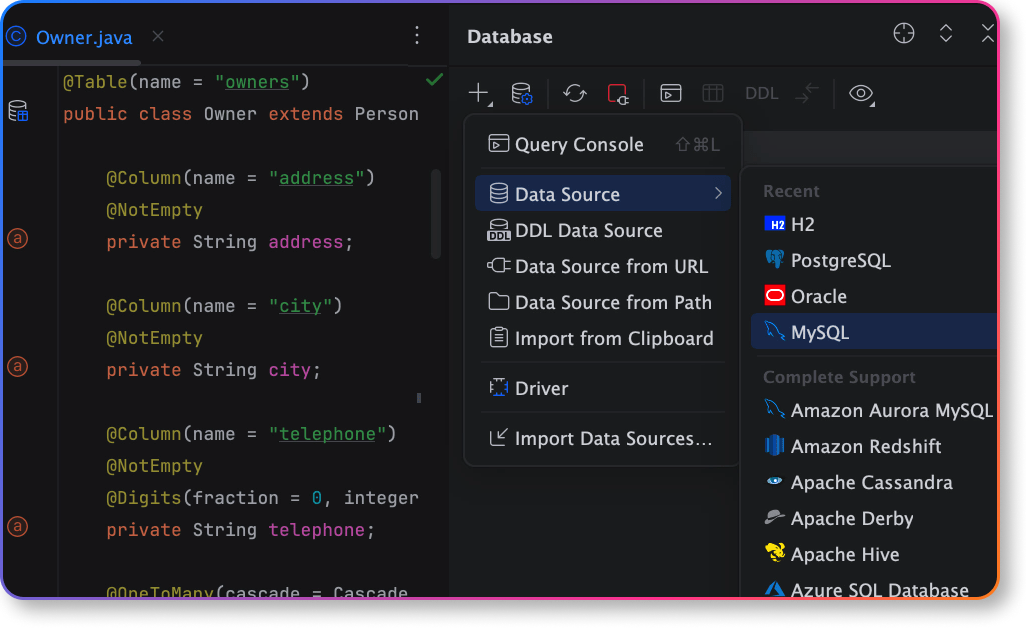Click the database table gutter icon
The width and height of the screenshot is (1026, 628).
pyautogui.click(x=18, y=111)
